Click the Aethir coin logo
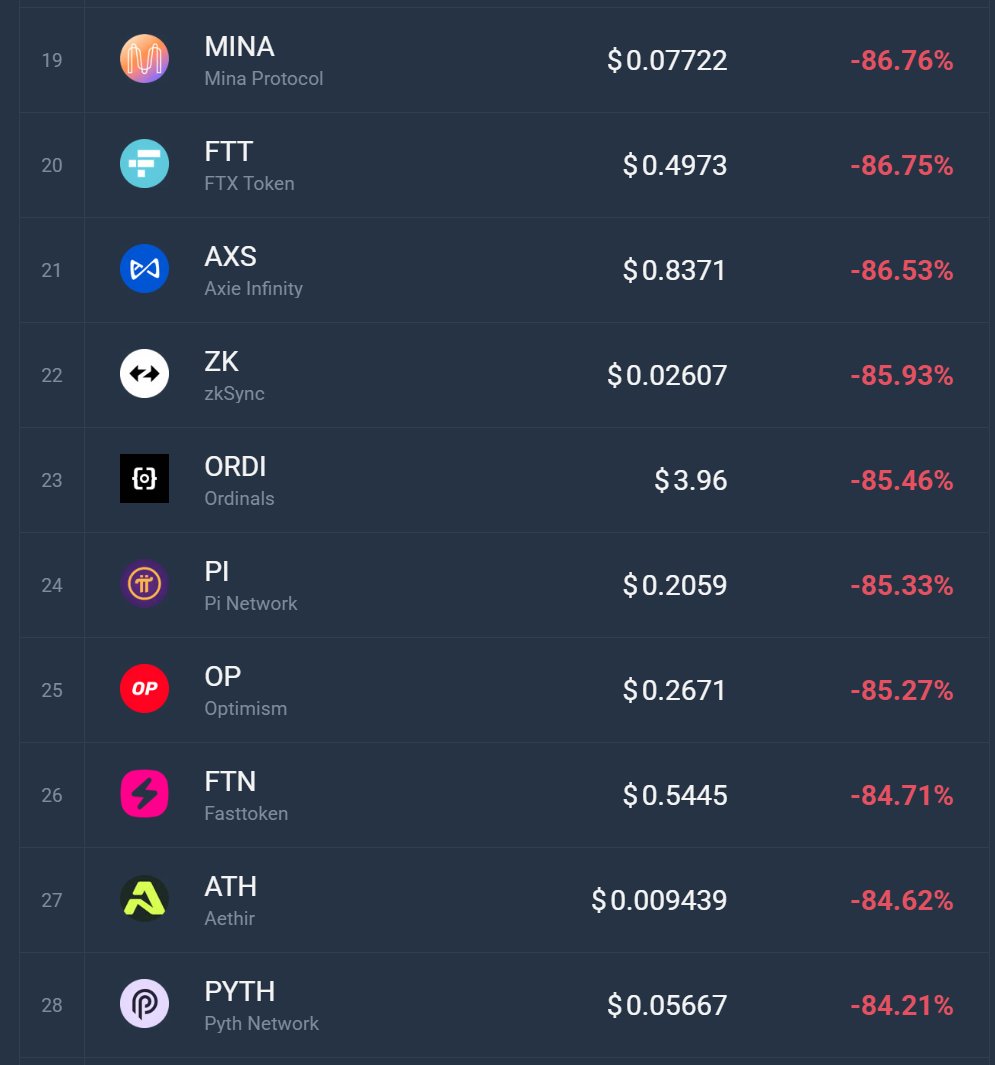This screenshot has width=995, height=1065. [144, 899]
